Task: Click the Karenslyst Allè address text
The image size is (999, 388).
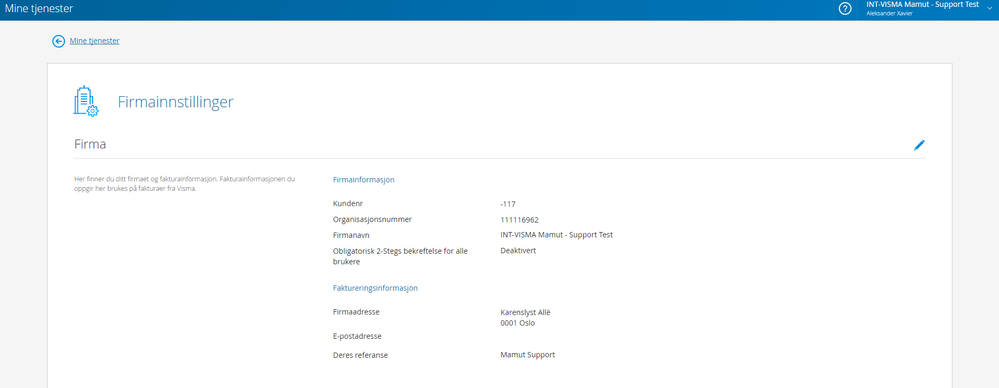Action: pyautogui.click(x=525, y=312)
